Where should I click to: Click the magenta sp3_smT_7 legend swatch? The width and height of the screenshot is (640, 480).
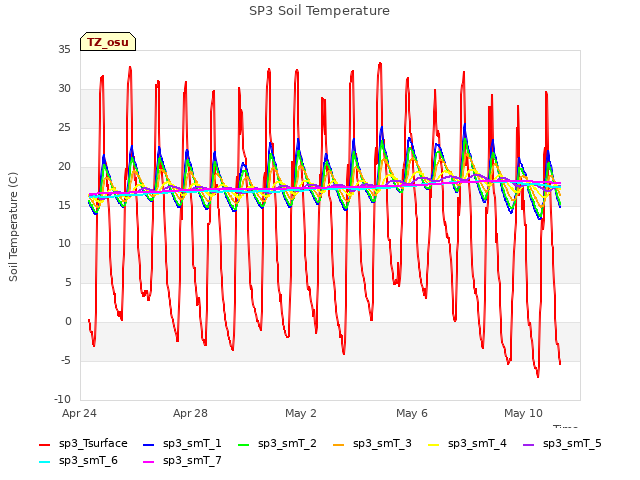[x=149, y=462]
